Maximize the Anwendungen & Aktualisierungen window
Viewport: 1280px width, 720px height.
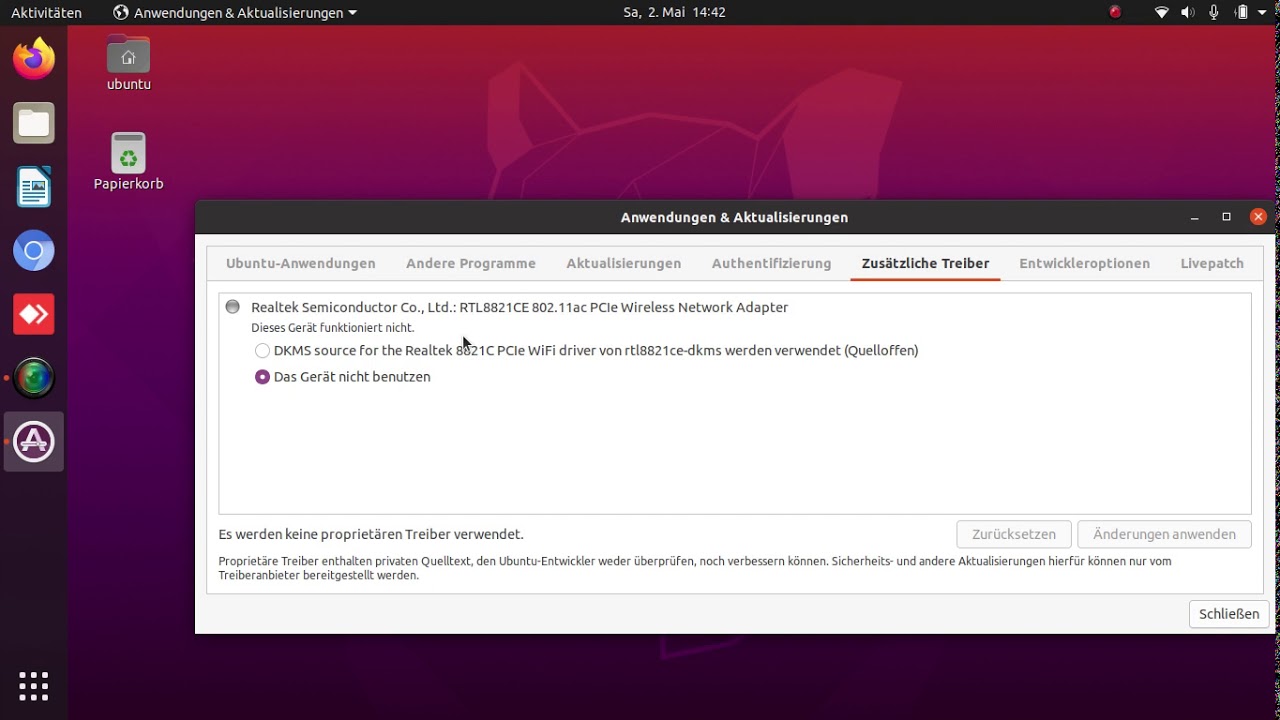(x=1226, y=217)
